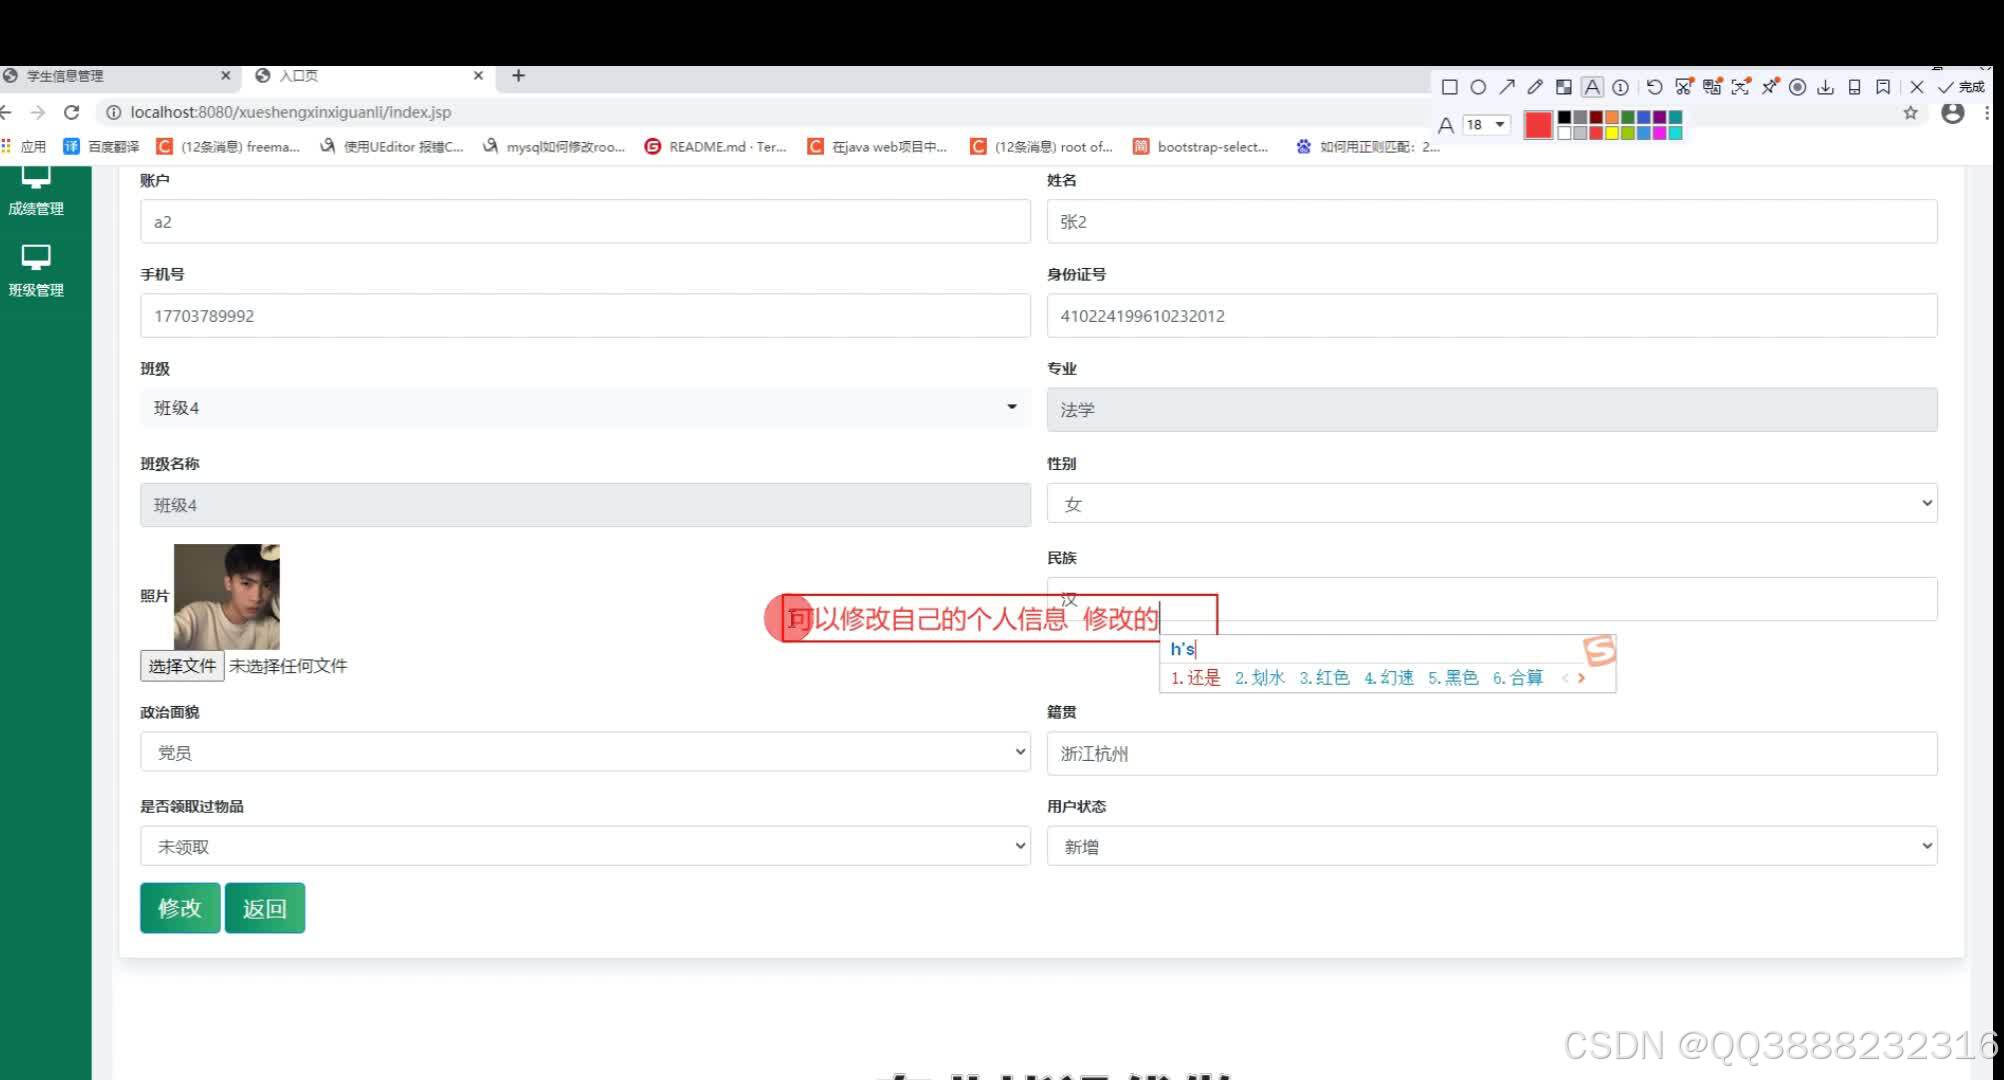The height and width of the screenshot is (1080, 2004).
Task: Select the arrow drawing tool
Action: (x=1507, y=87)
